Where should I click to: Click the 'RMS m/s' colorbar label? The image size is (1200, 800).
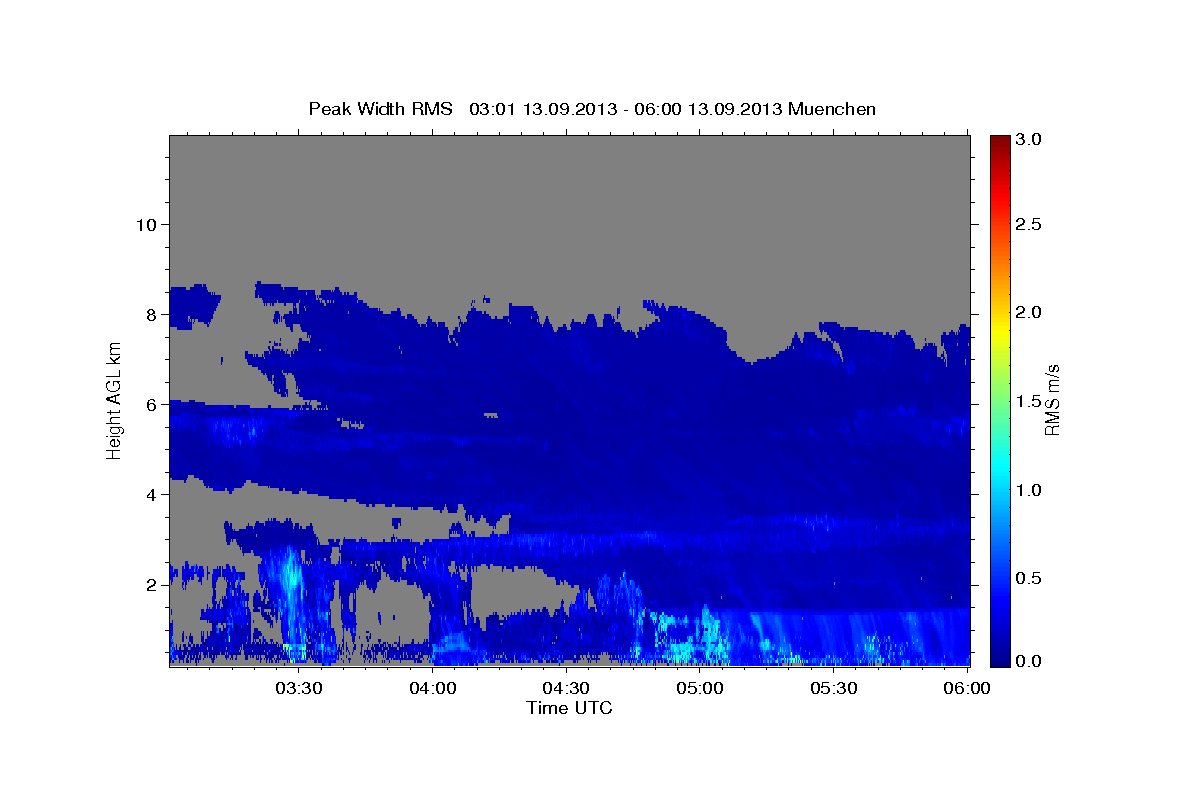pos(1051,401)
